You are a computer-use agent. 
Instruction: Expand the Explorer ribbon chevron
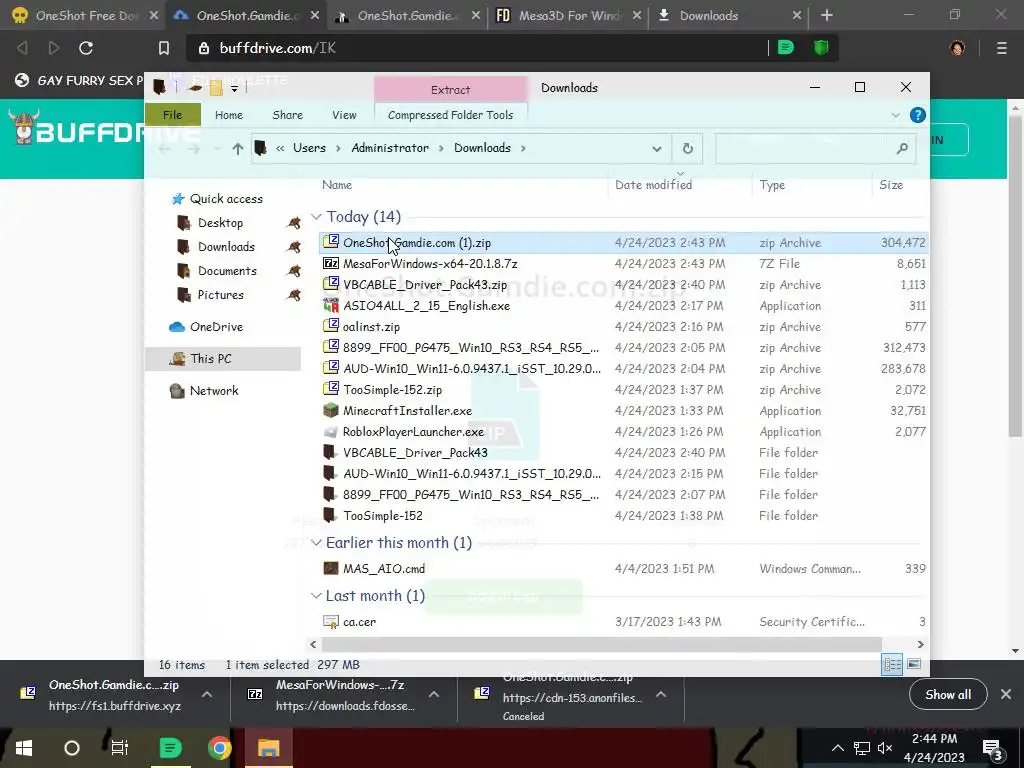895,115
